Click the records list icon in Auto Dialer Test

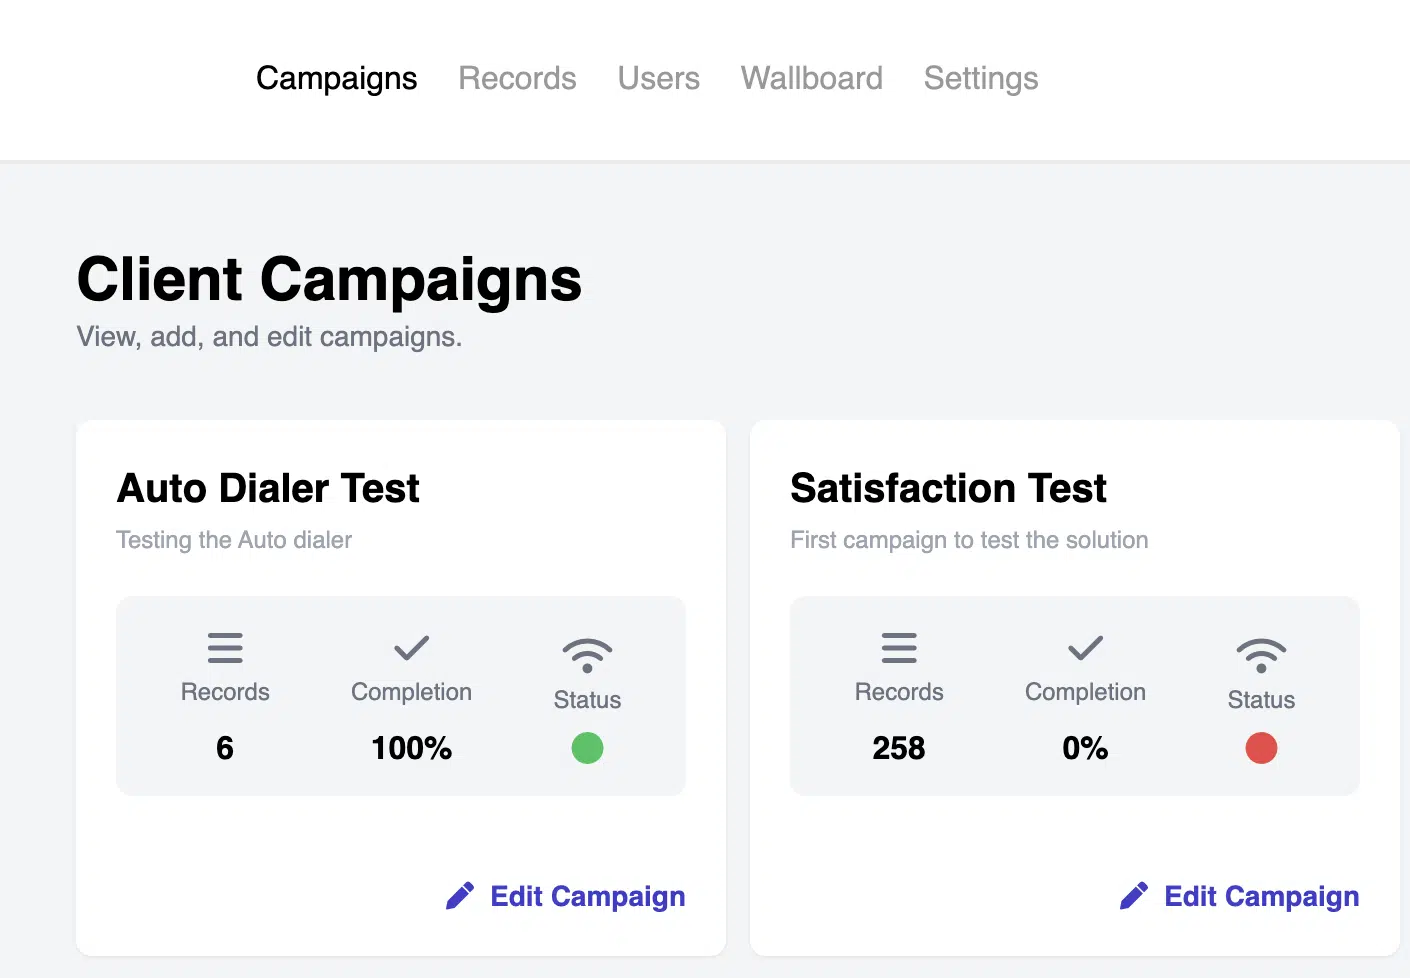(225, 648)
